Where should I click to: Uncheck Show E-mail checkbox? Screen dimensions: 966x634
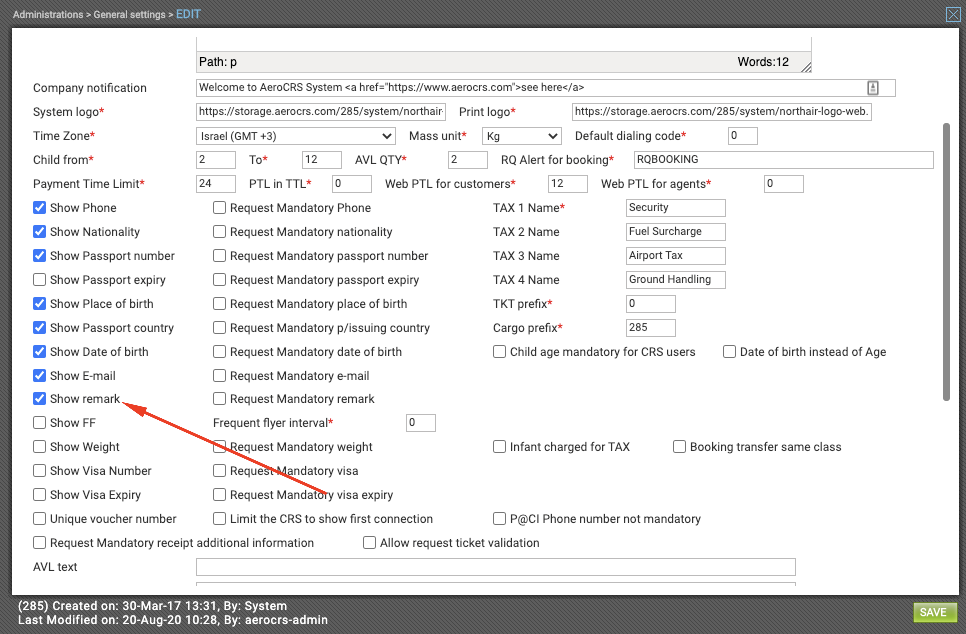[x=39, y=376]
